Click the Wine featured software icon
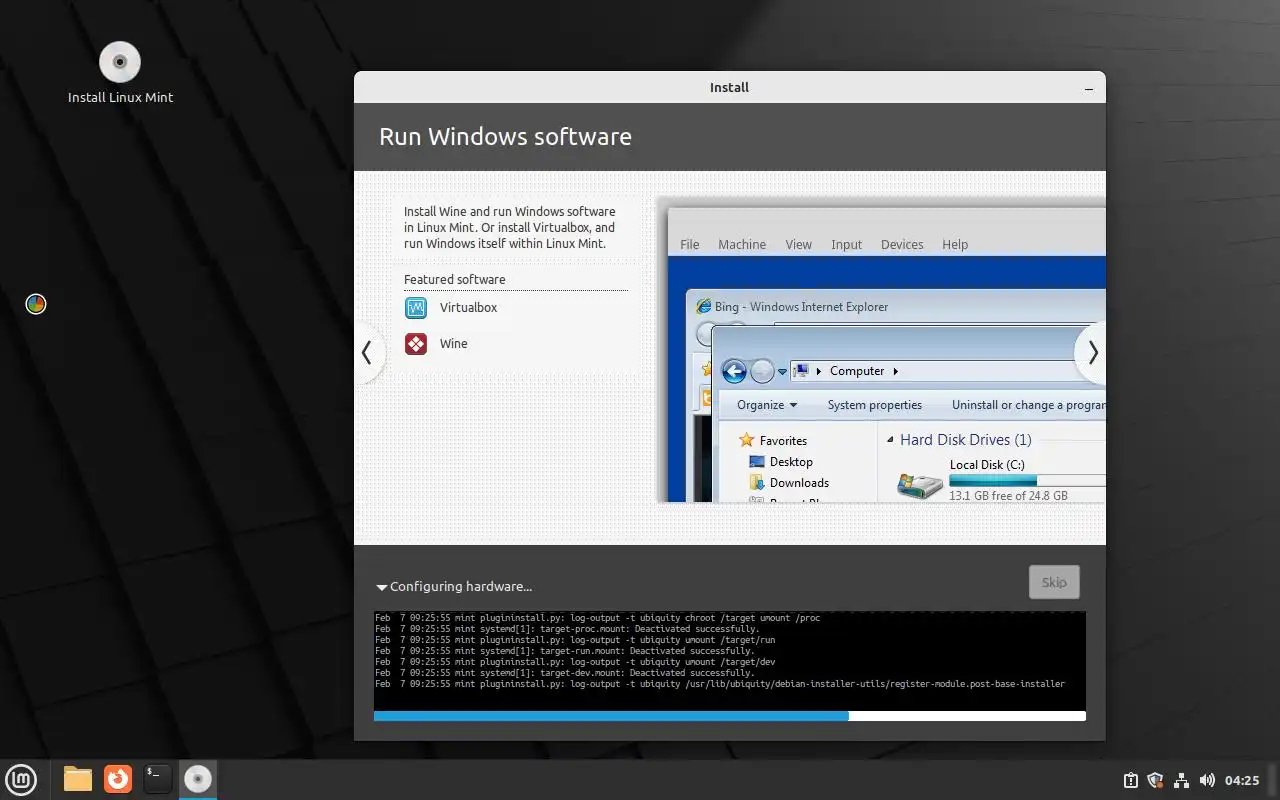The height and width of the screenshot is (800, 1280). (x=415, y=344)
